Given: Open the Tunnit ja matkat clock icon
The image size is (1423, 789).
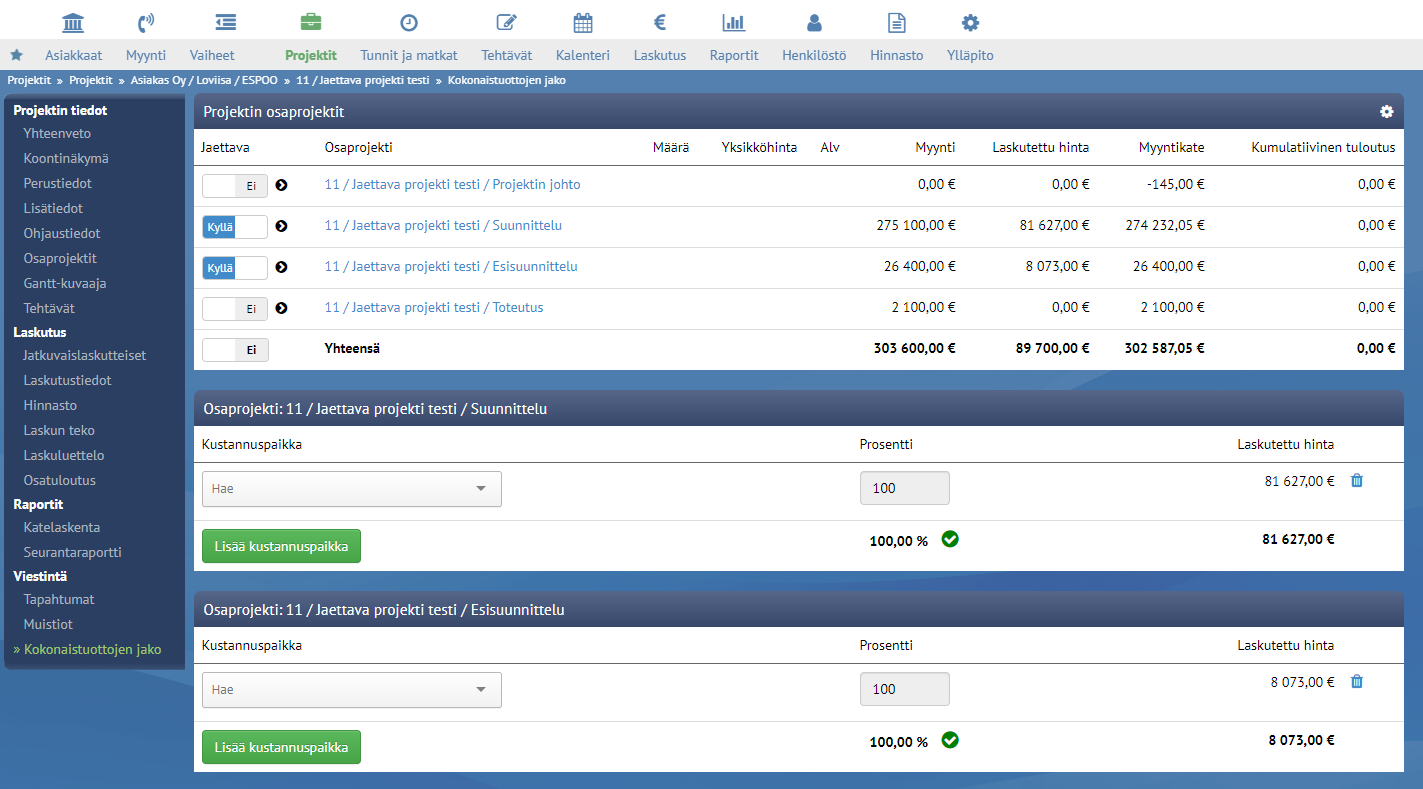Looking at the screenshot, I should [408, 22].
